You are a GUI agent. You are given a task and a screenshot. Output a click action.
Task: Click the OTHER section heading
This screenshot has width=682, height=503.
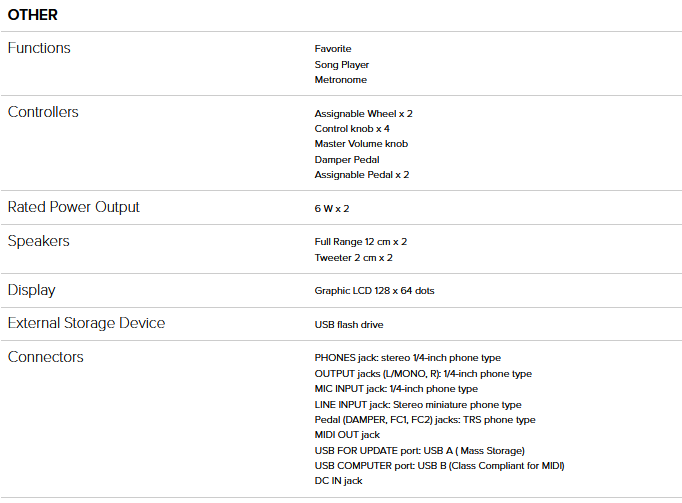click(33, 15)
